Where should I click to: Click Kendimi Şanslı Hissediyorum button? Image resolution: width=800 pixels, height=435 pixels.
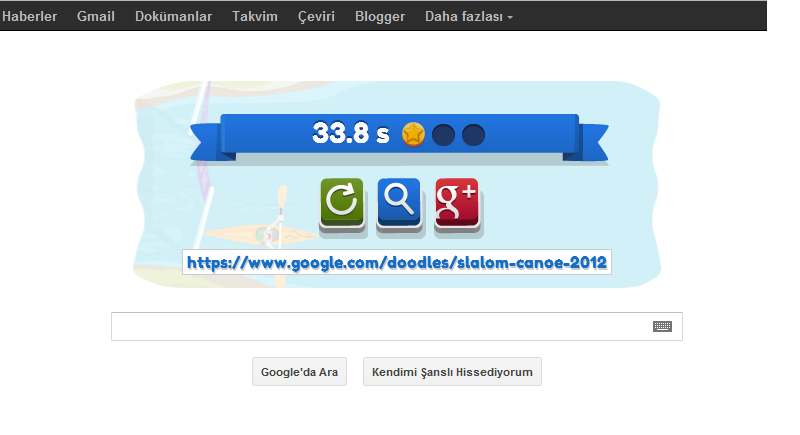click(x=452, y=372)
